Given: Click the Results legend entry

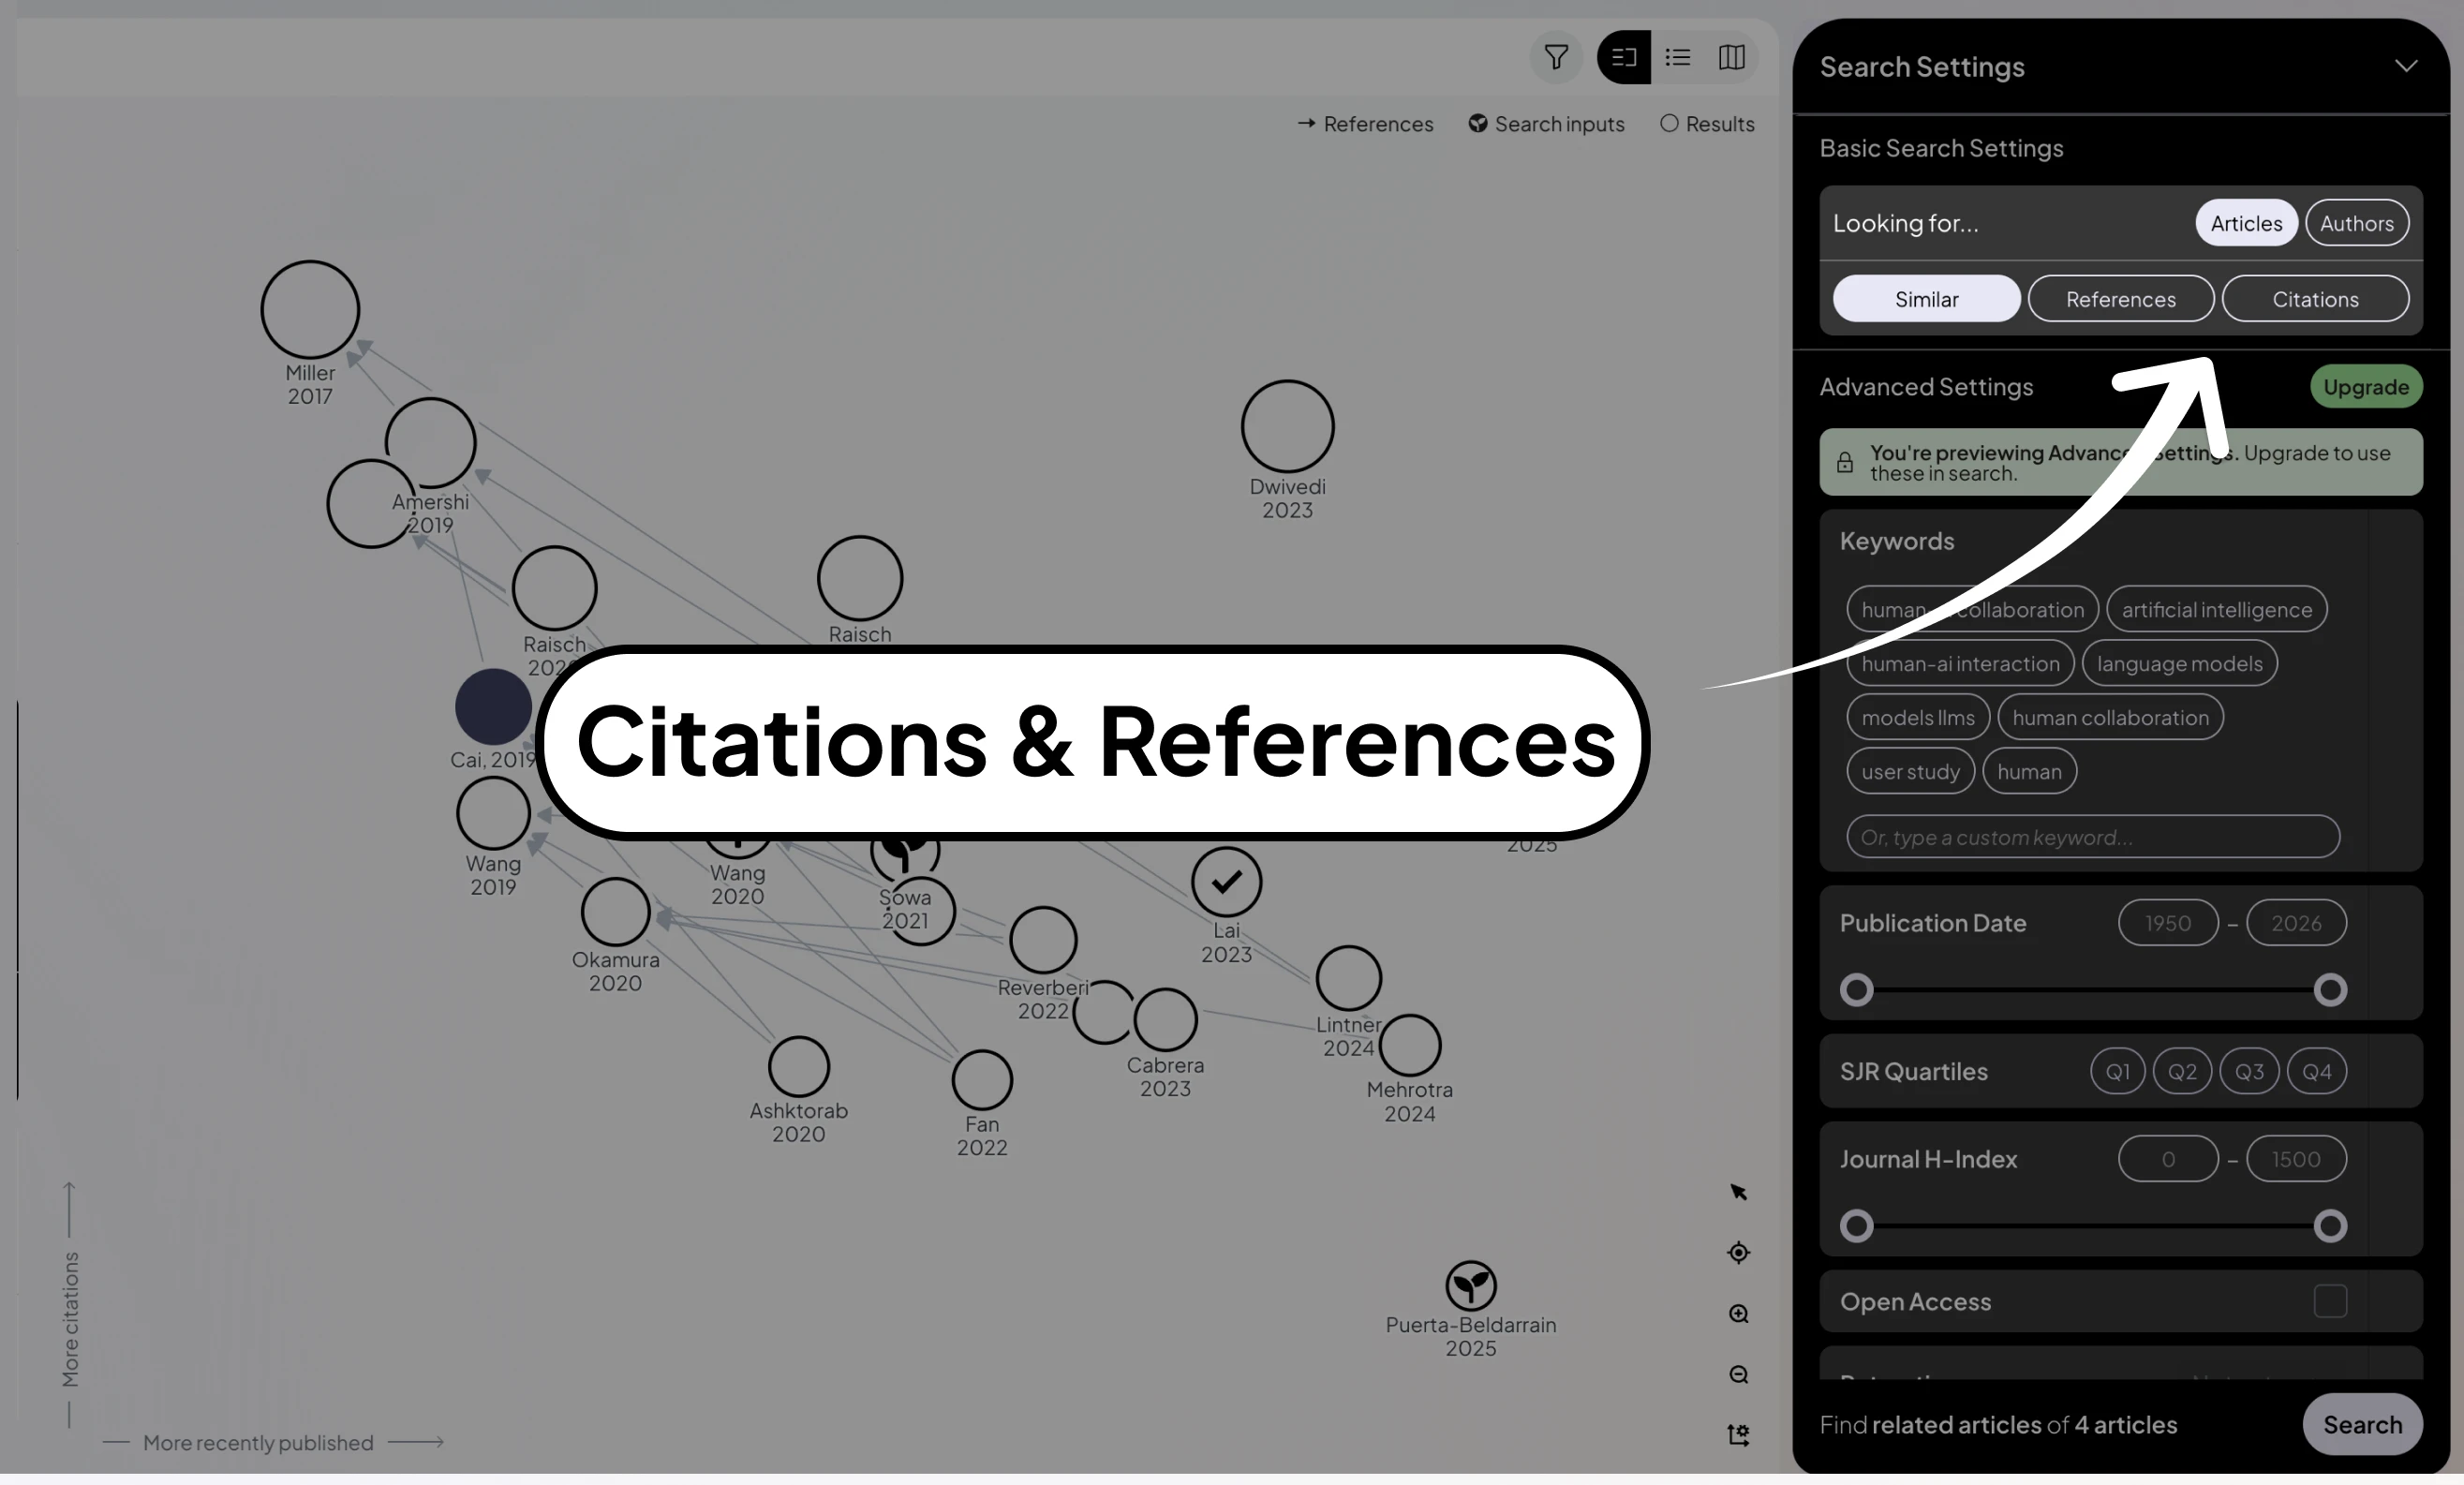Looking at the screenshot, I should tap(1707, 124).
